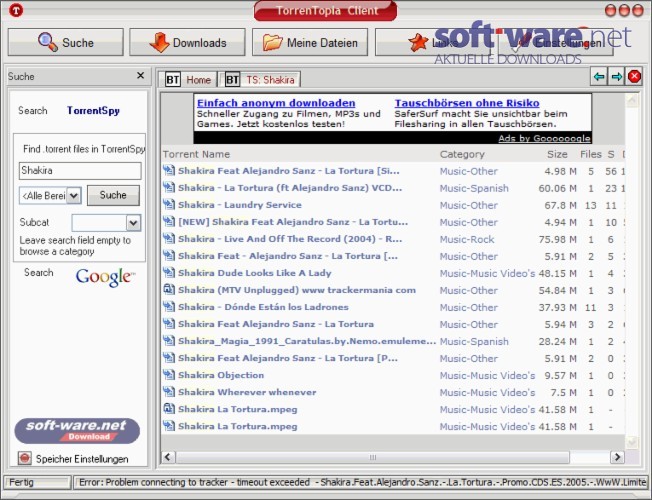Open Shakira - Dónde Están los Ladrones torrent
The width and height of the screenshot is (652, 500).
coord(263,307)
